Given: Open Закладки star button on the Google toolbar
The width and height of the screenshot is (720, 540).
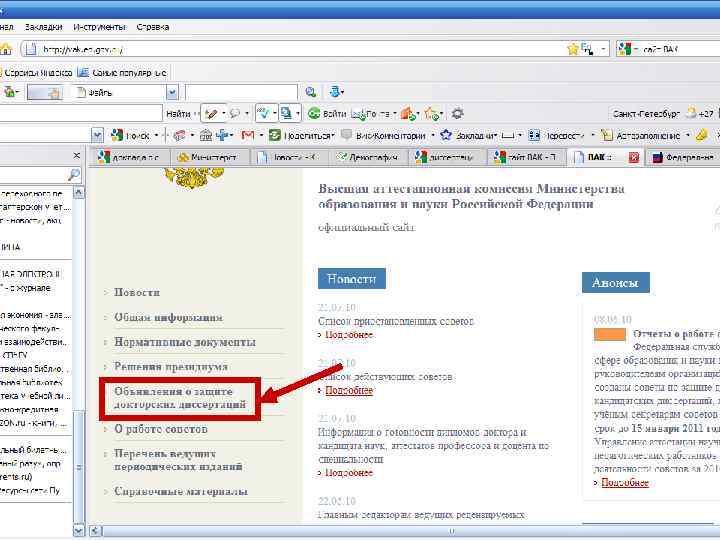Looking at the screenshot, I should (468, 135).
